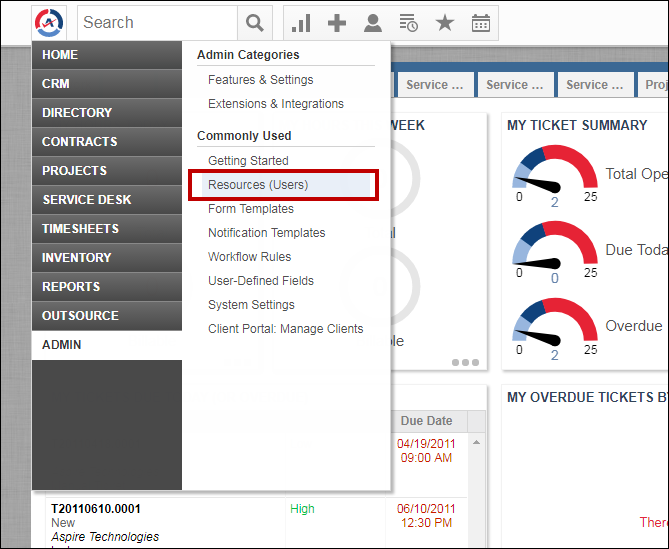Click the three-dot options on the widget

coord(465,363)
